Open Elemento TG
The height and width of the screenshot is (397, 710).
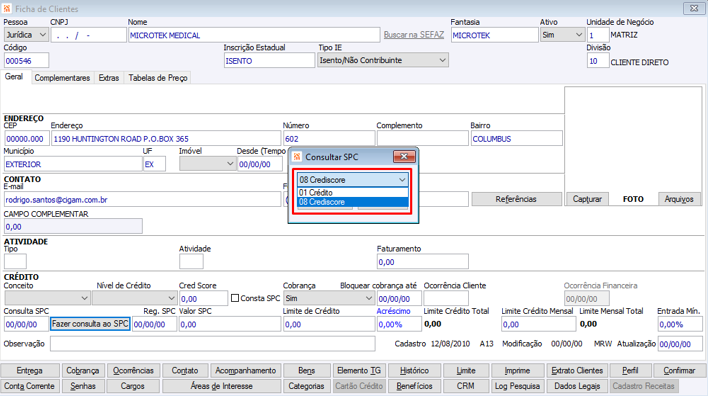pyautogui.click(x=359, y=371)
